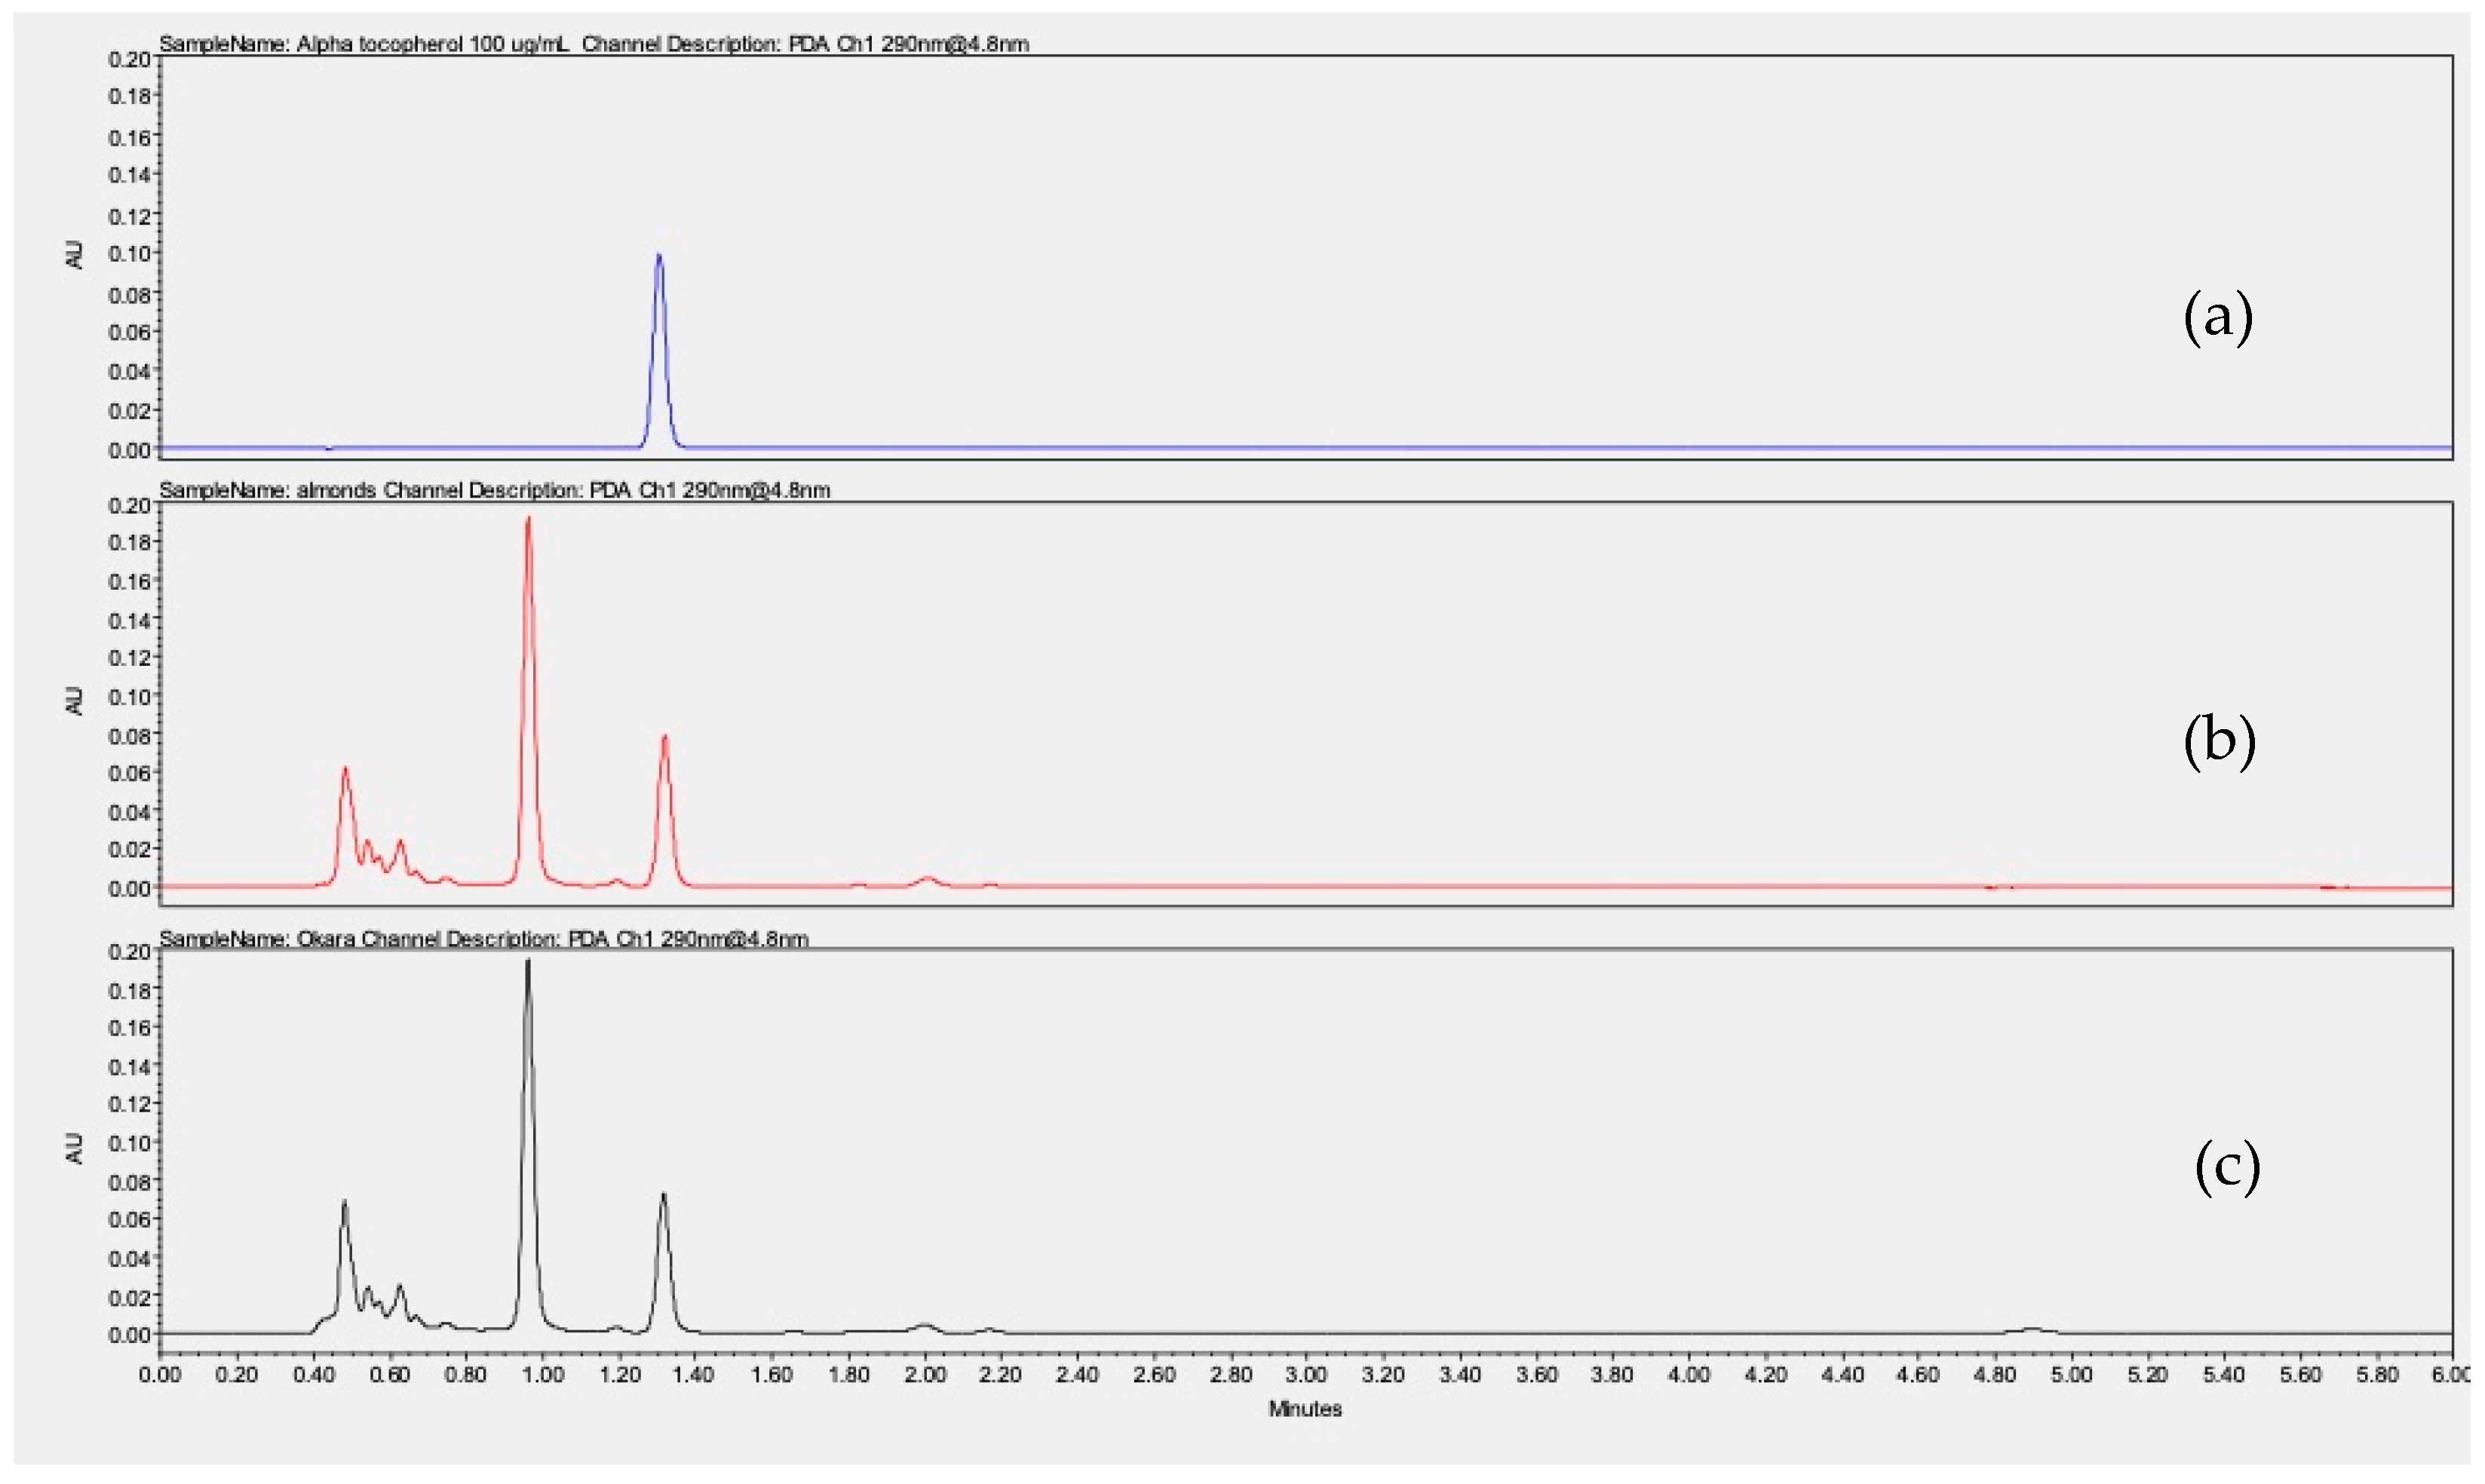Click the Okara sample name header
Screen dimensions: 2485x1484
327,938
